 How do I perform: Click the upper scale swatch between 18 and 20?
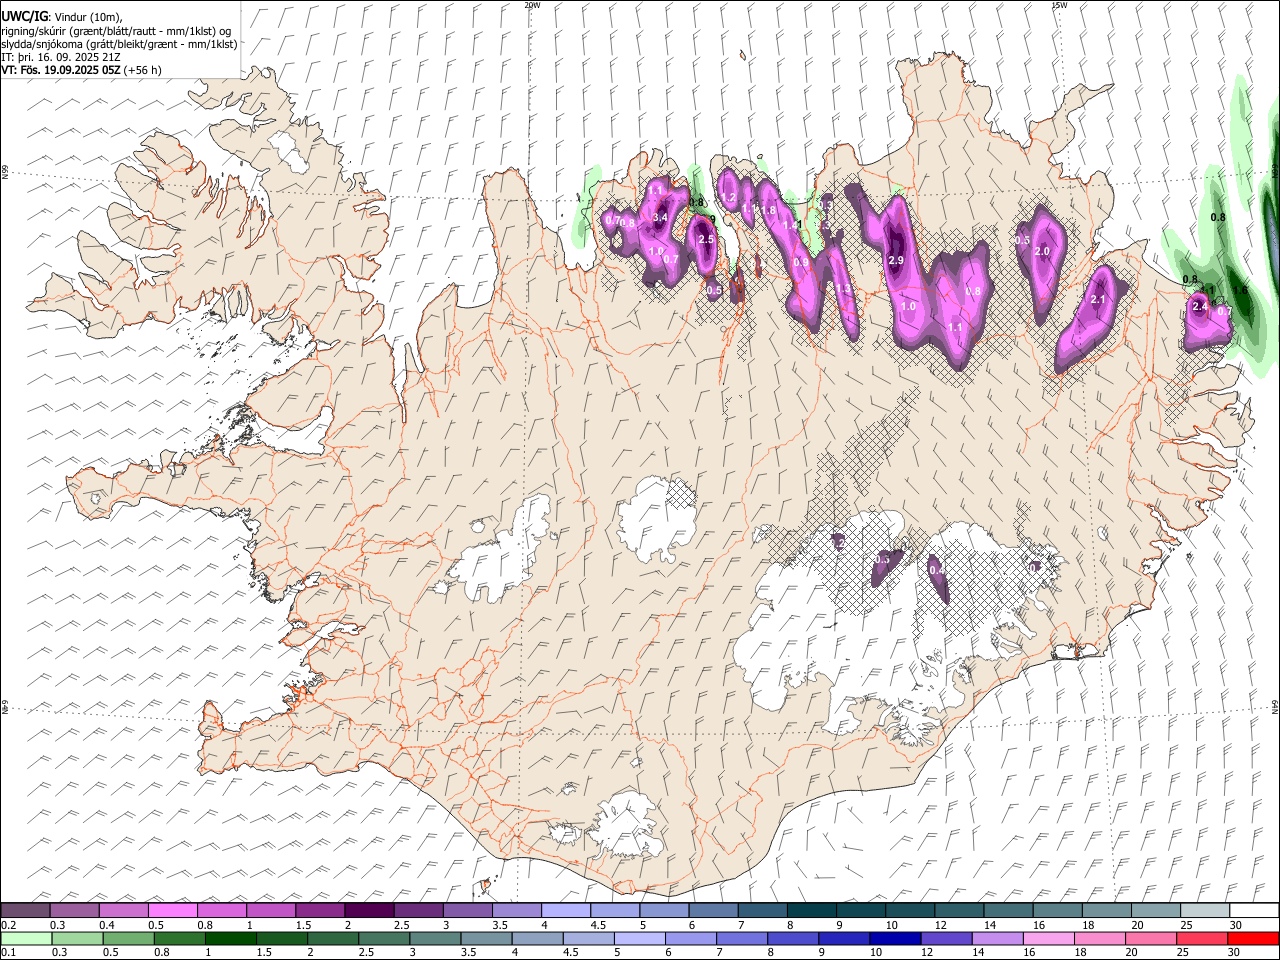1106,911
